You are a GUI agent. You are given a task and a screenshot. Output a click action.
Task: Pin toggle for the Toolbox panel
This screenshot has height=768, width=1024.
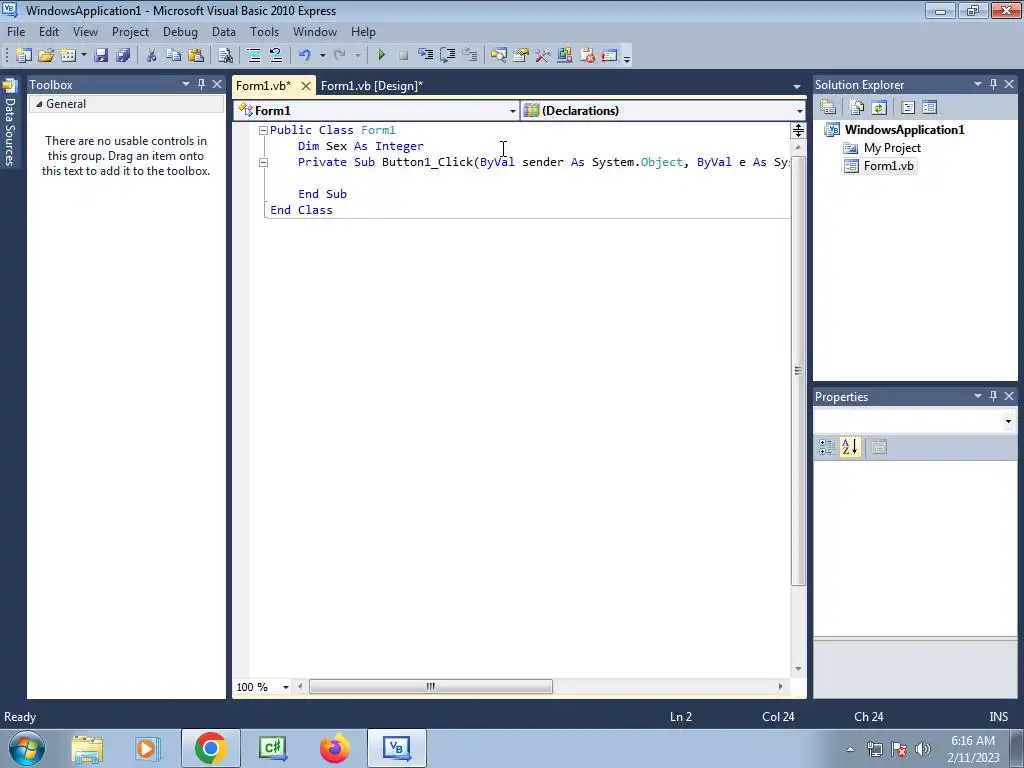[201, 84]
